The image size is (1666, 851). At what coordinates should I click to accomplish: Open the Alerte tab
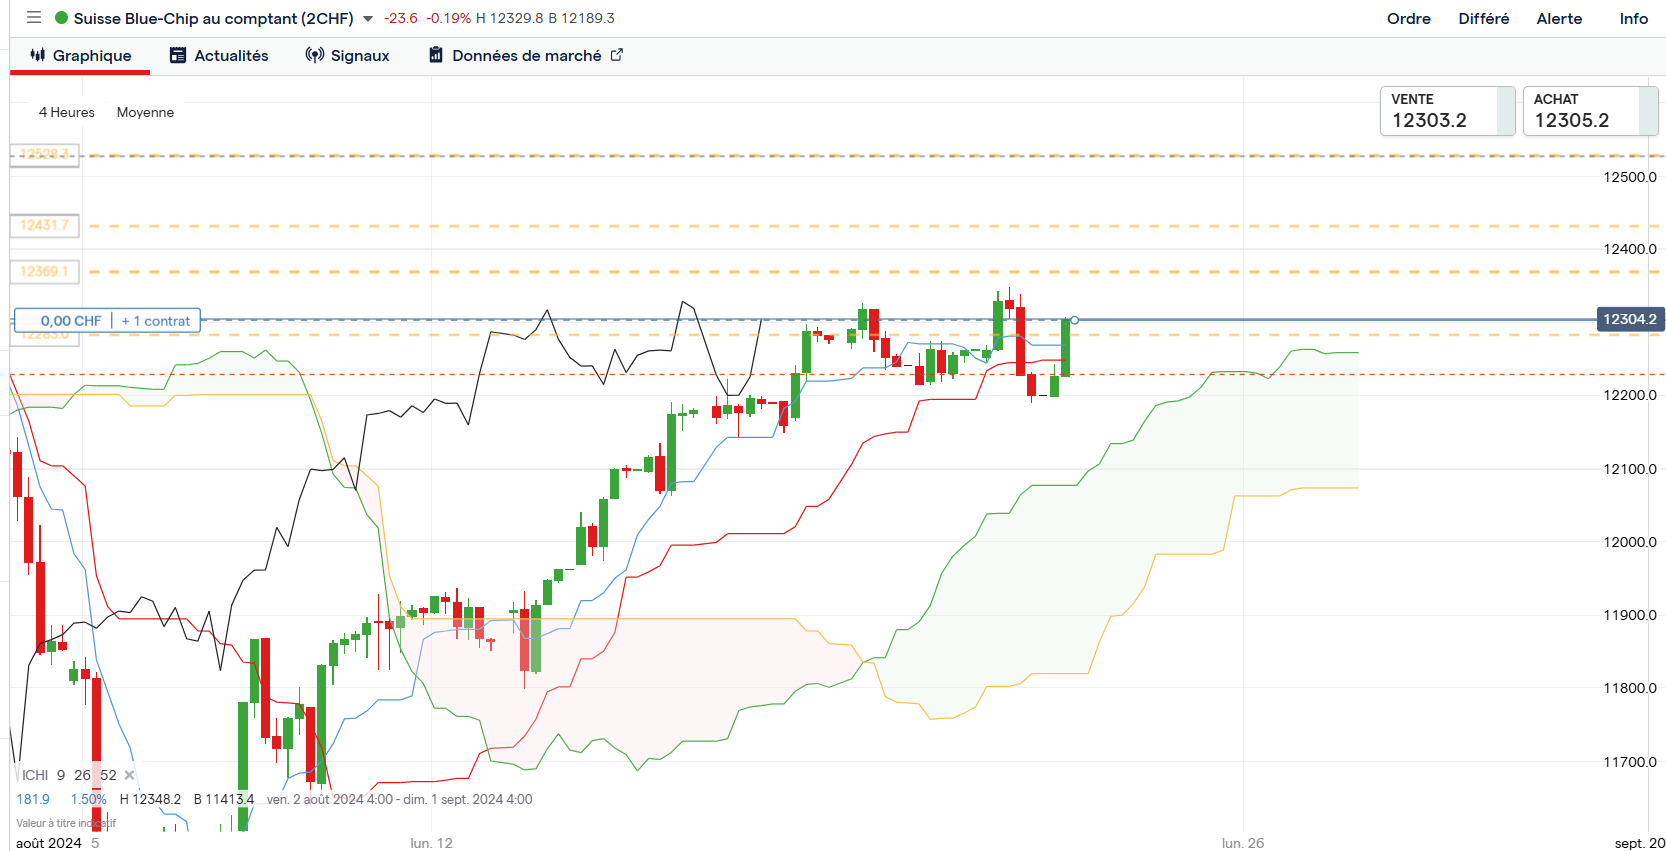point(1559,19)
